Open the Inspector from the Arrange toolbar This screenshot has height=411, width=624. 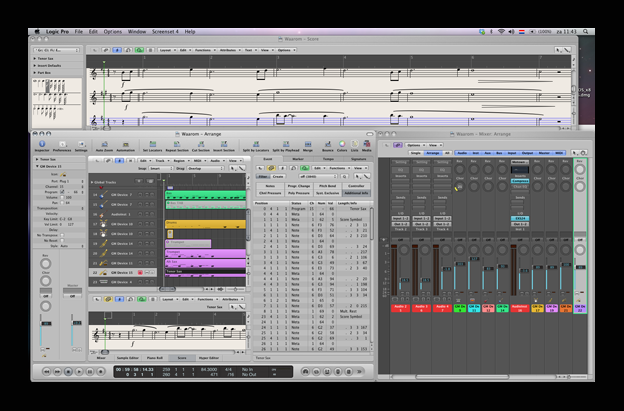[42, 144]
